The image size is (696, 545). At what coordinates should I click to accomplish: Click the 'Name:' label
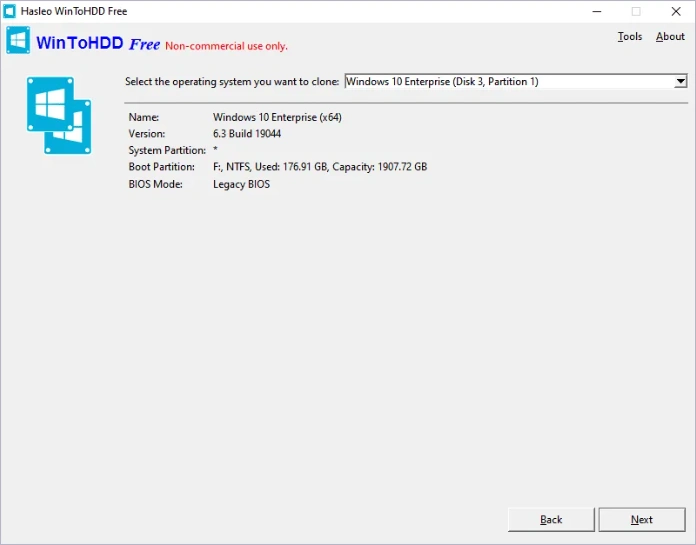(x=143, y=117)
